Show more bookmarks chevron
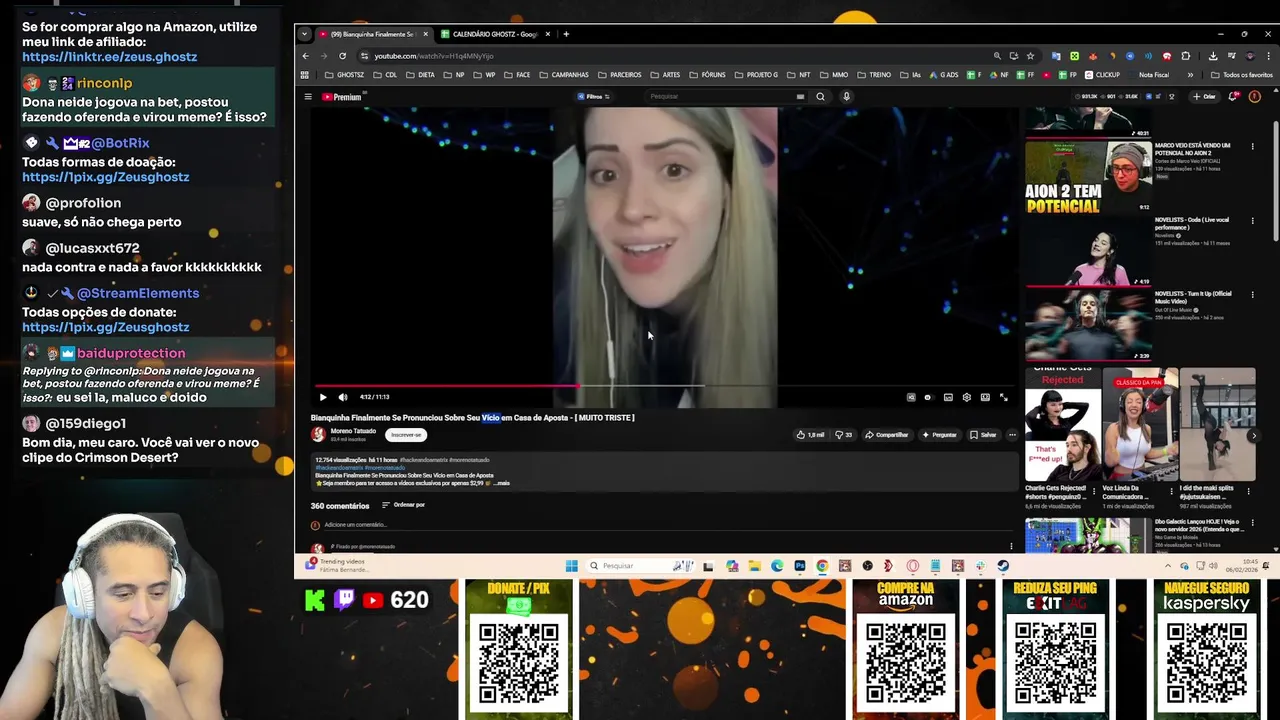Image resolution: width=1280 pixels, height=720 pixels. pos(1190,75)
